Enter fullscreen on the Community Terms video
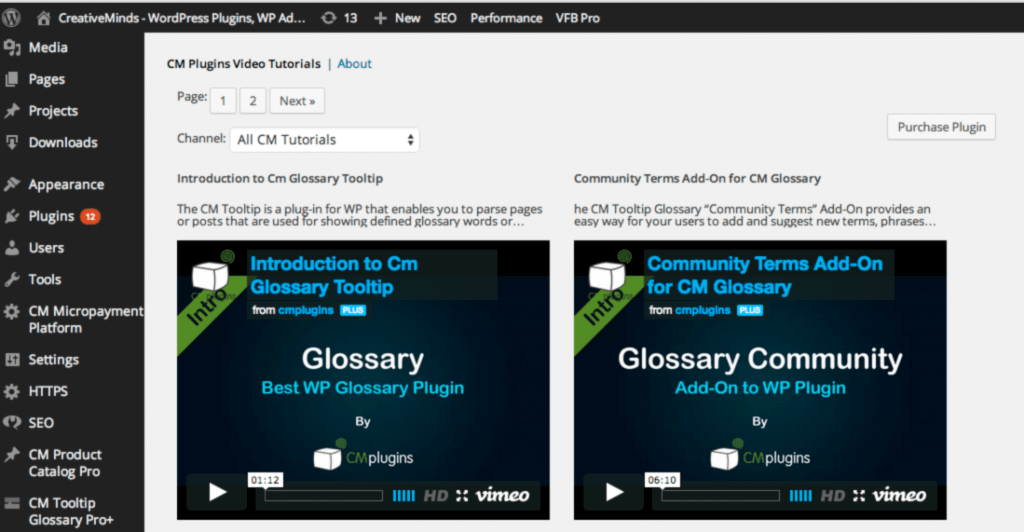 (859, 496)
